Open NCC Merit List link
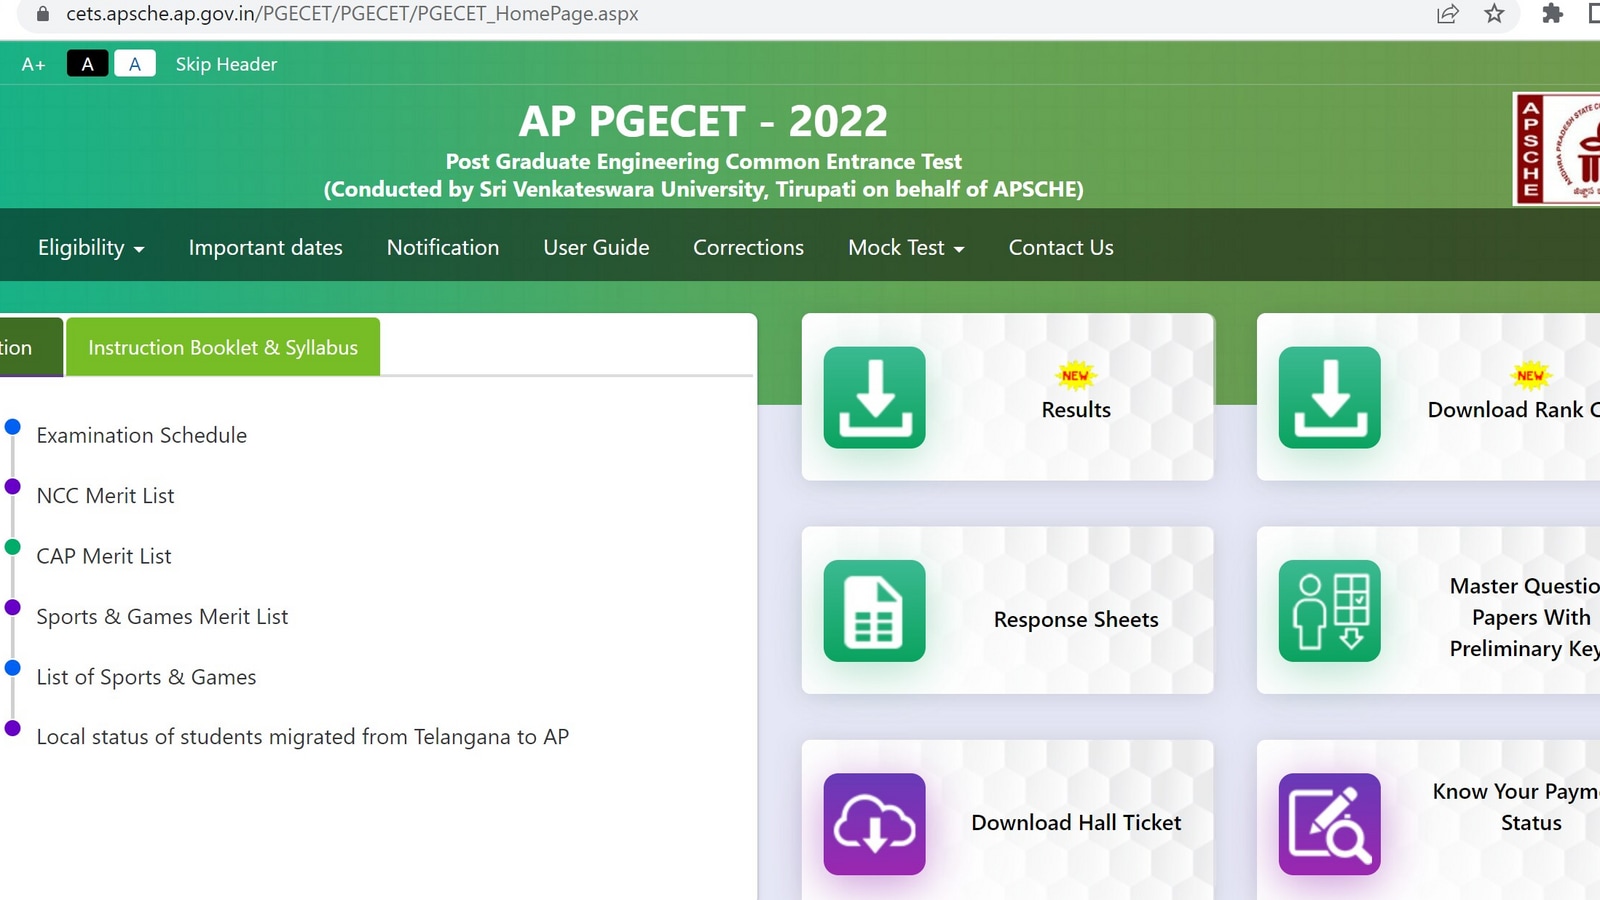The height and width of the screenshot is (900, 1600). point(105,495)
